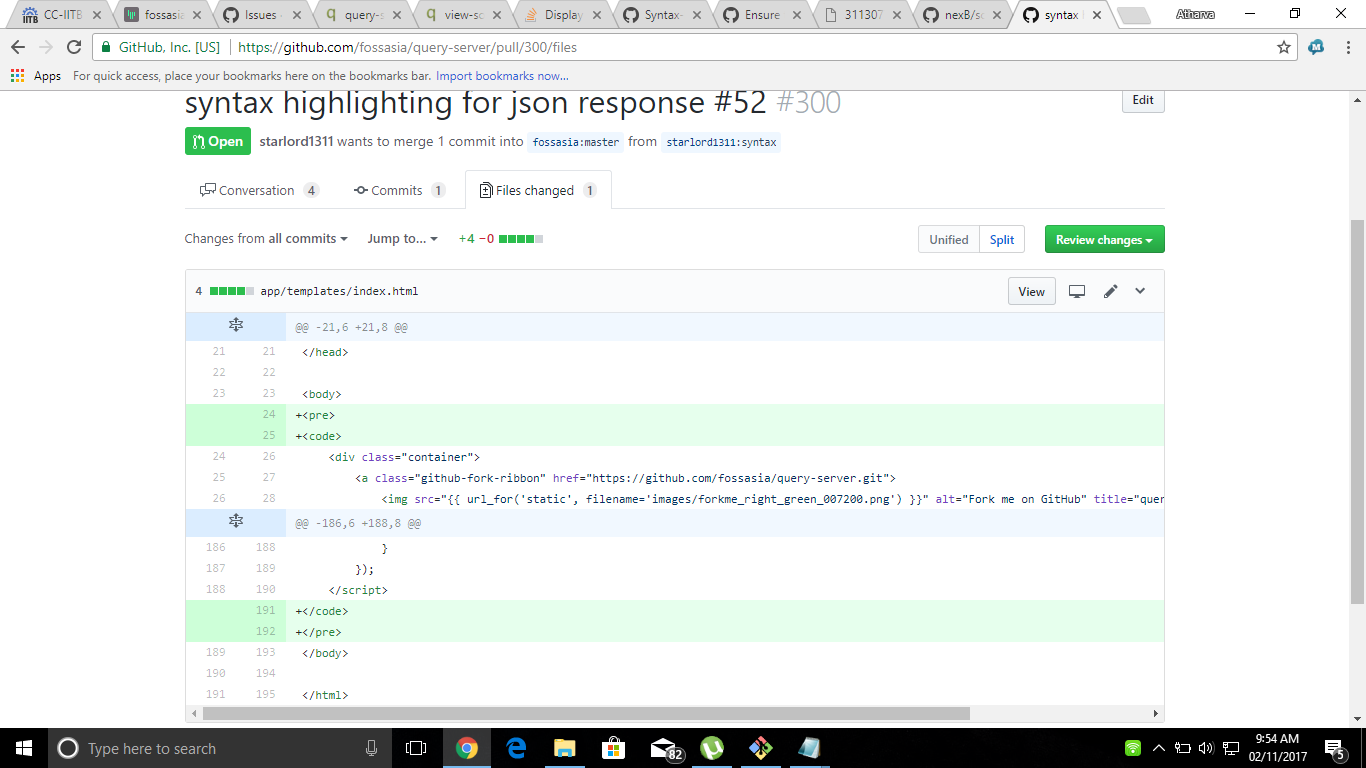Open File Explorer from taskbar

pos(565,748)
